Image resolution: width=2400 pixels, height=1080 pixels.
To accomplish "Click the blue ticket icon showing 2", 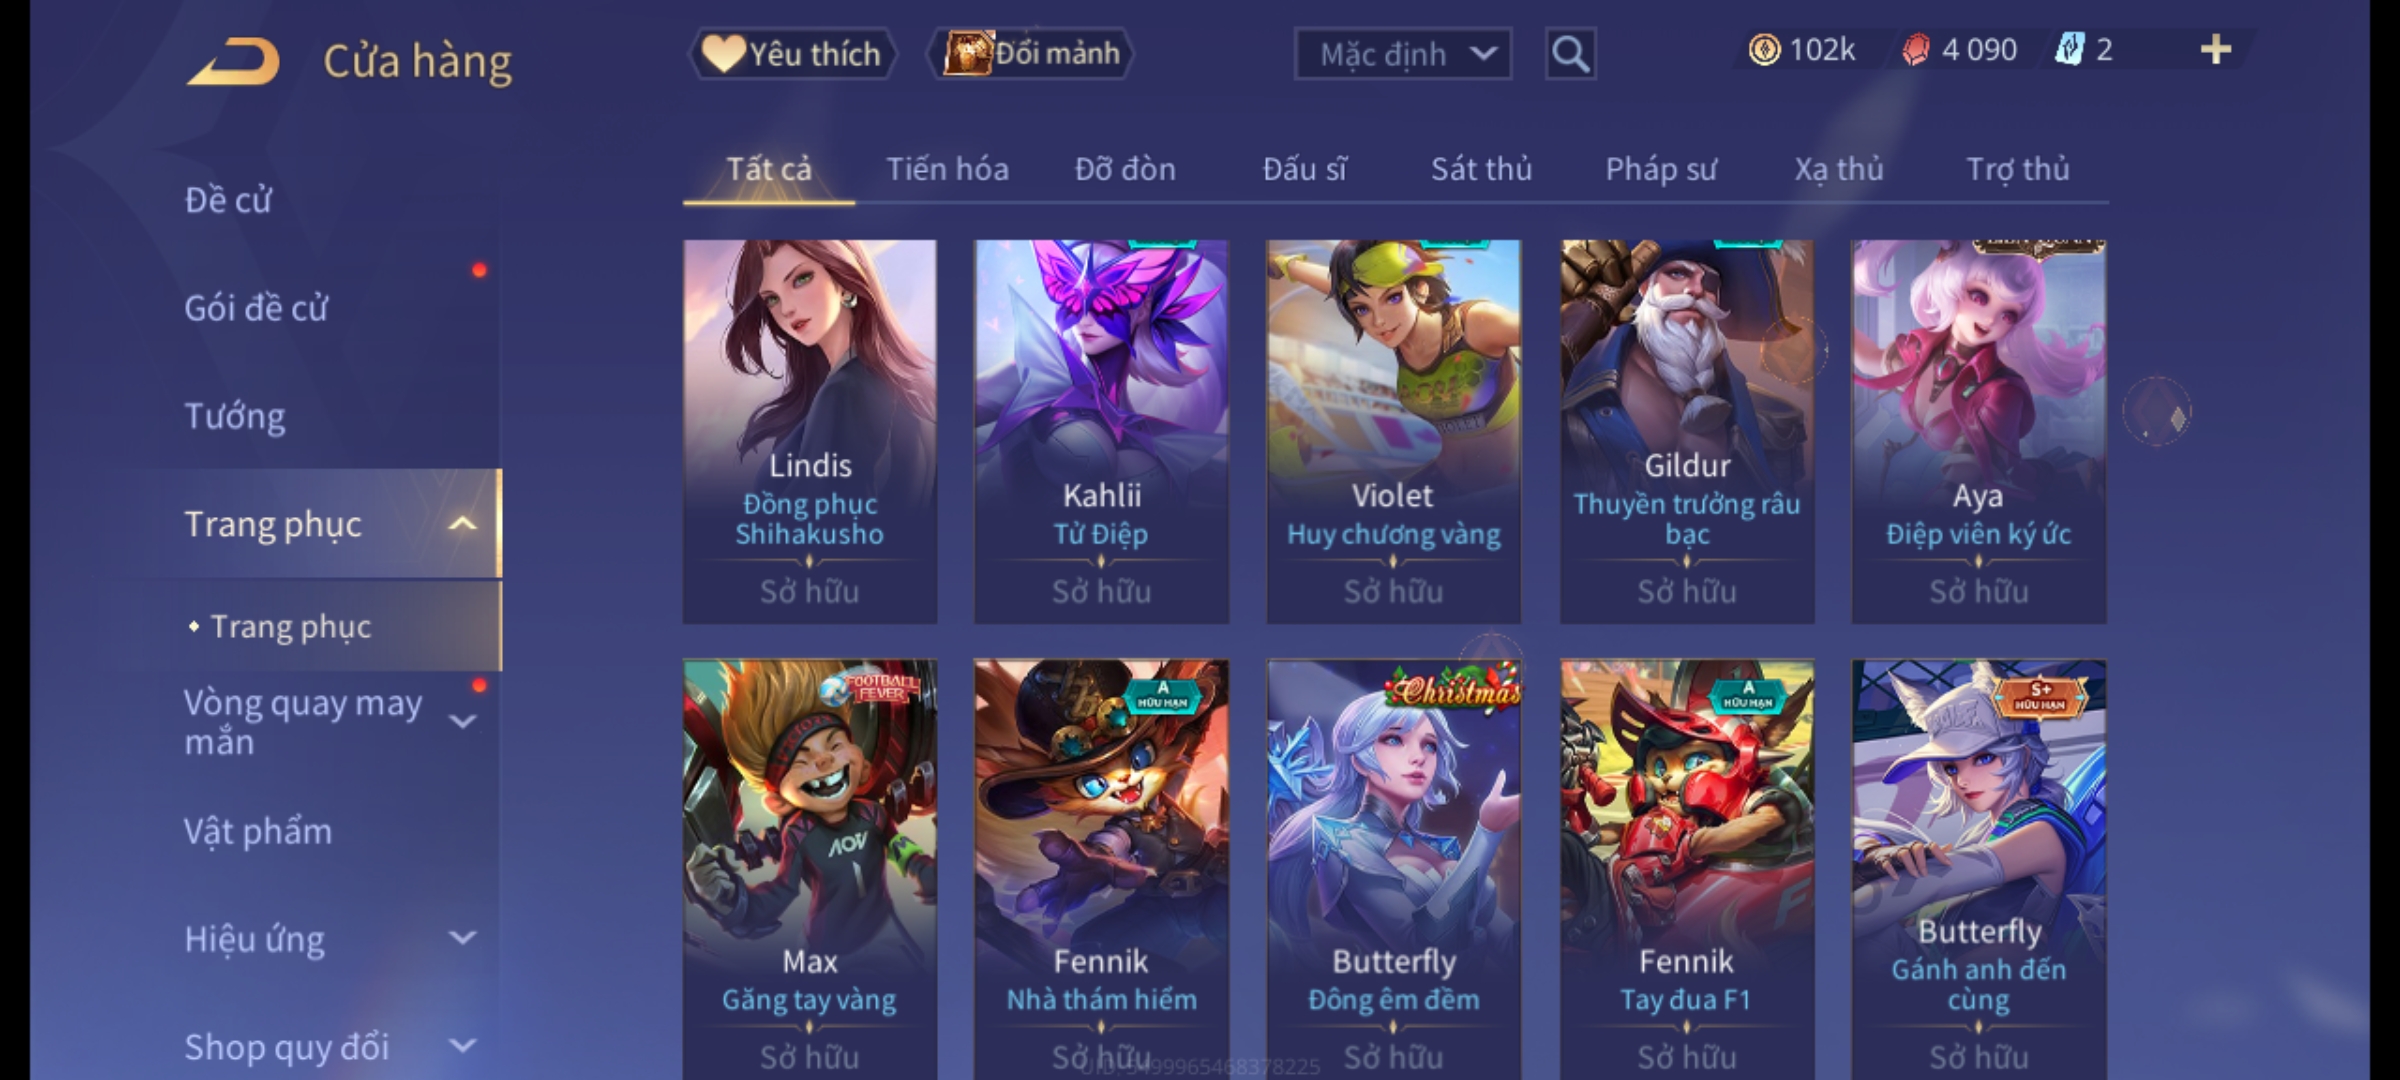I will click(2068, 50).
